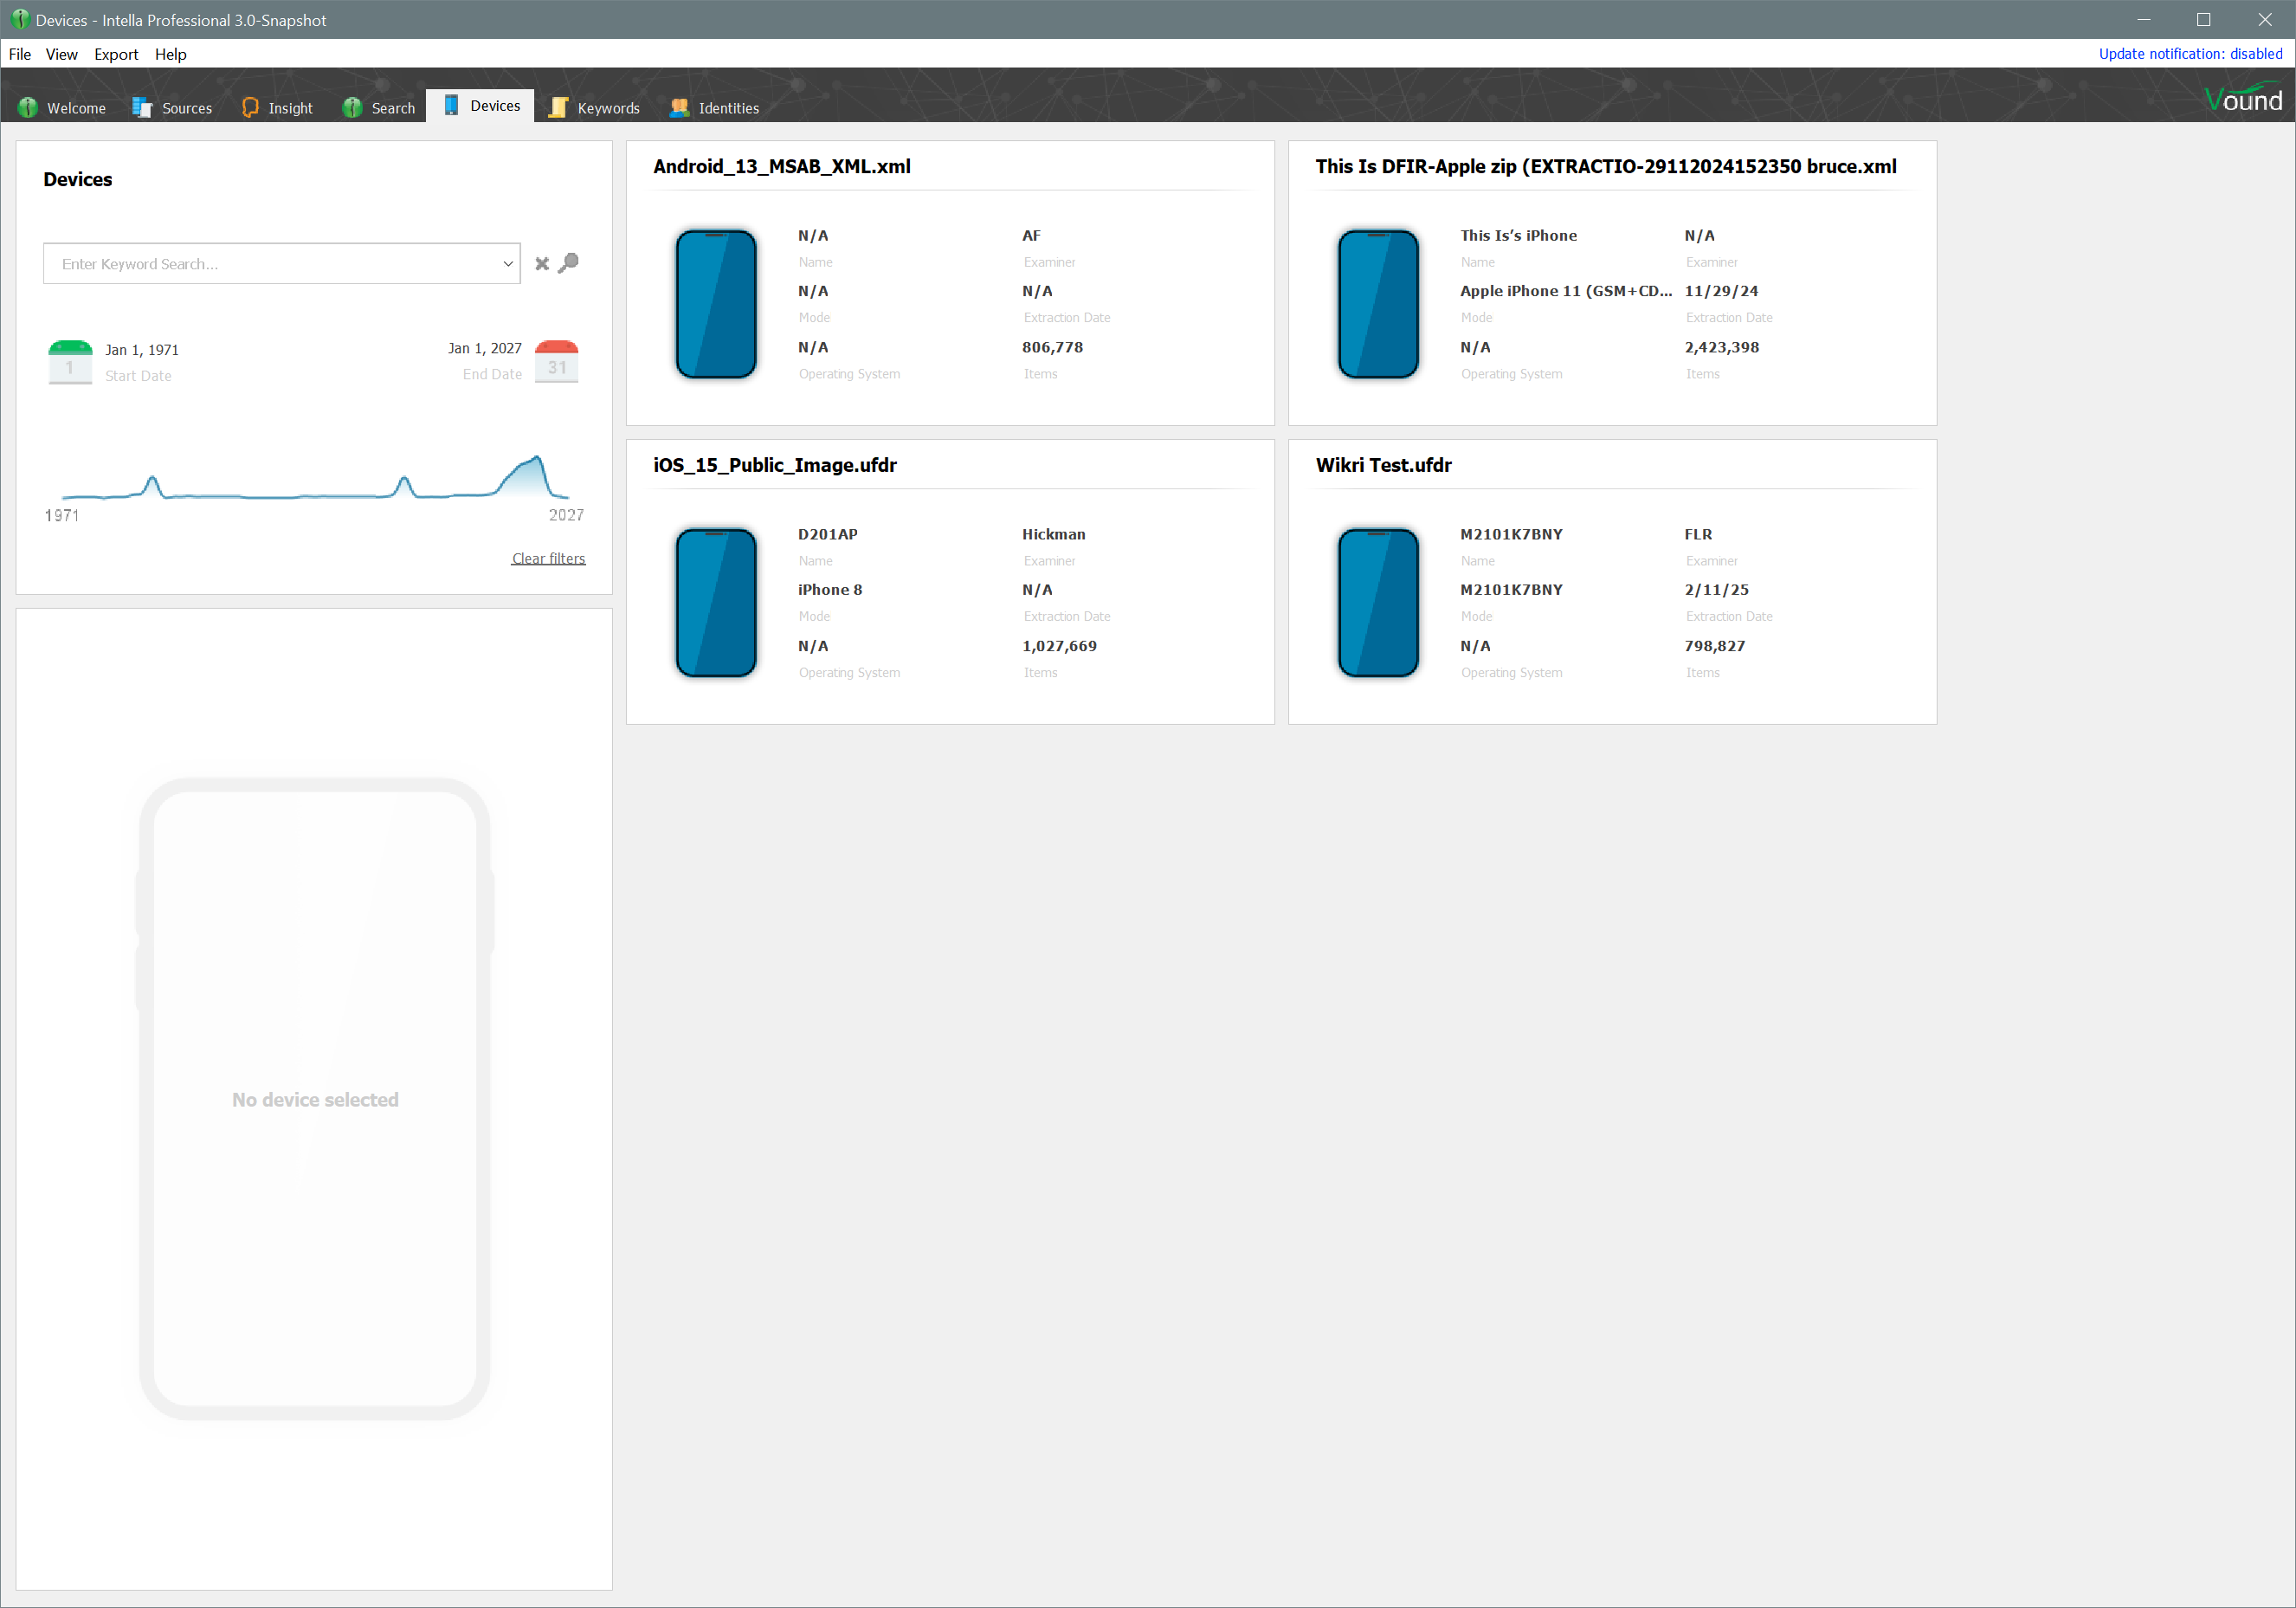Click the largest peak on the date timeline
Image resolution: width=2296 pixels, height=1608 pixels.
point(537,462)
